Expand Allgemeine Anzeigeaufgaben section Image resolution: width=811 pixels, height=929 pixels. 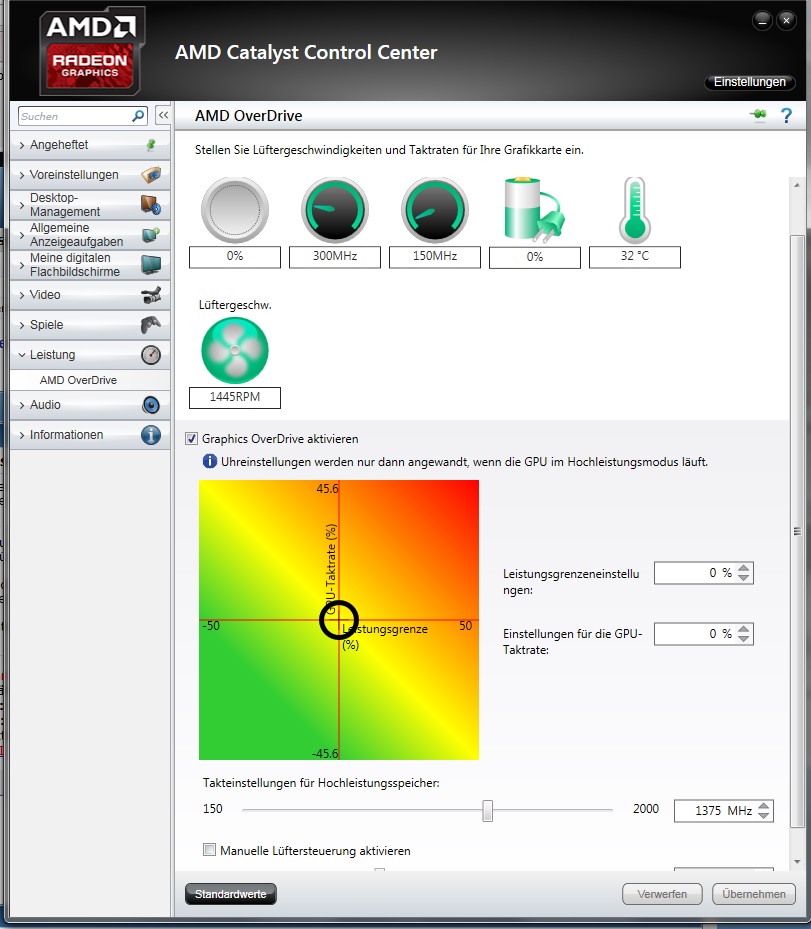(x=22, y=235)
